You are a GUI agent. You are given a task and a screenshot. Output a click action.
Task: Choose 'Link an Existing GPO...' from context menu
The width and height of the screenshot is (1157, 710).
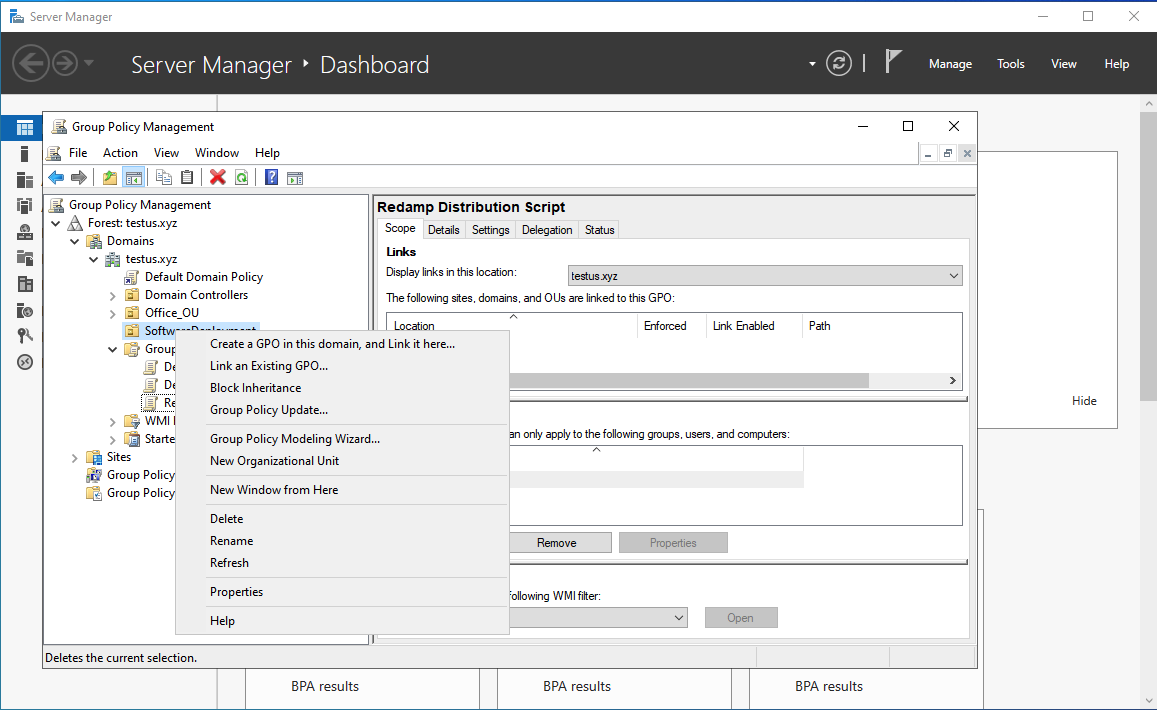click(268, 366)
